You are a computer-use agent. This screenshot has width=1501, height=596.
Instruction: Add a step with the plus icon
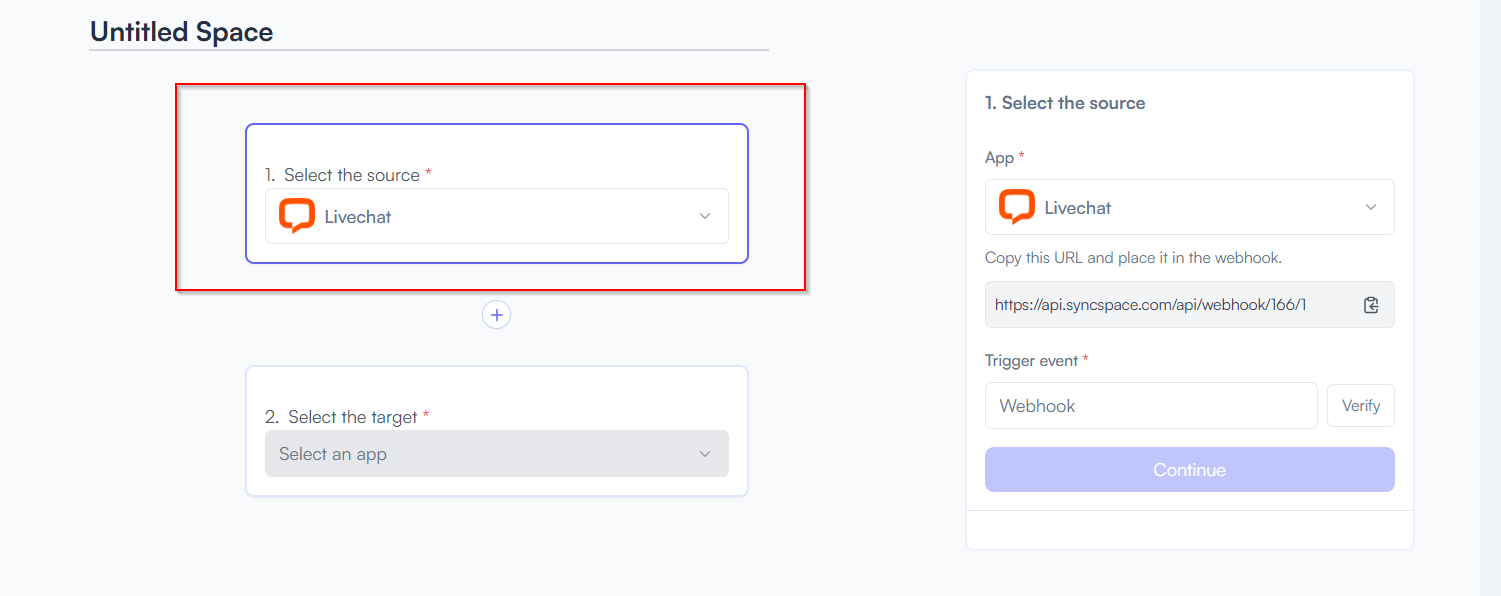pyautogui.click(x=497, y=315)
